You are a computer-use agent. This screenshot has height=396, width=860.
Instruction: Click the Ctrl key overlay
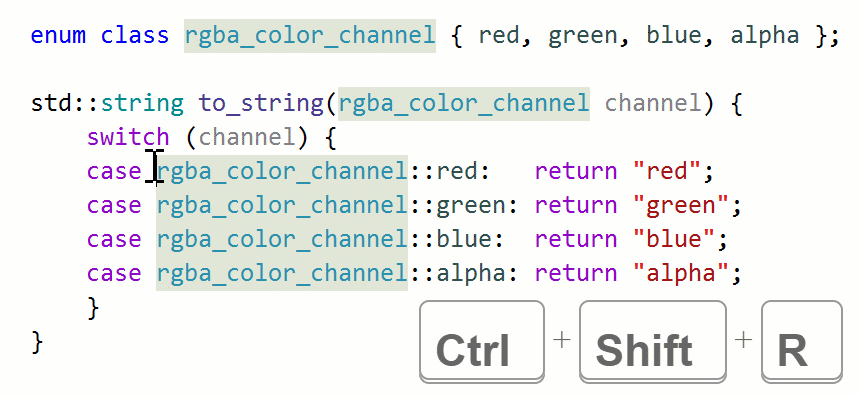[482, 341]
